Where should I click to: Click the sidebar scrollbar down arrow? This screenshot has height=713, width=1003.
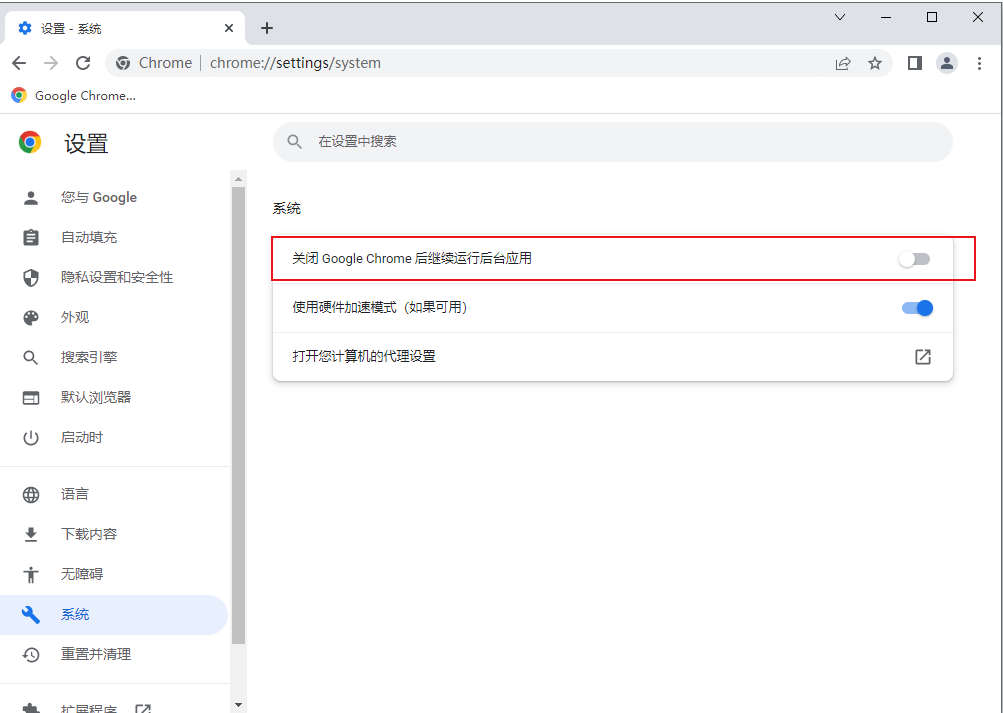[x=239, y=705]
